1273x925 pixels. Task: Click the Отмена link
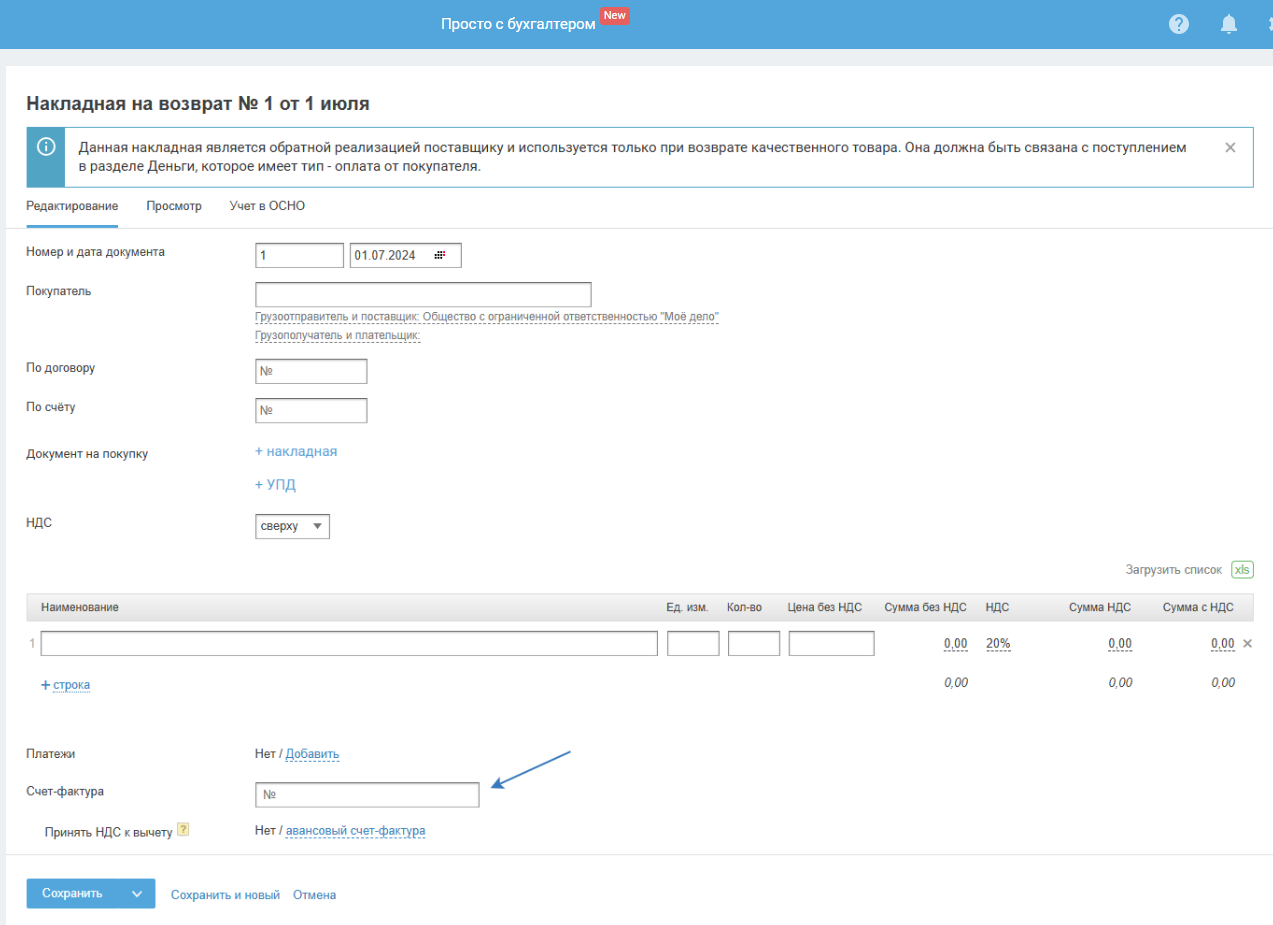pyautogui.click(x=314, y=895)
